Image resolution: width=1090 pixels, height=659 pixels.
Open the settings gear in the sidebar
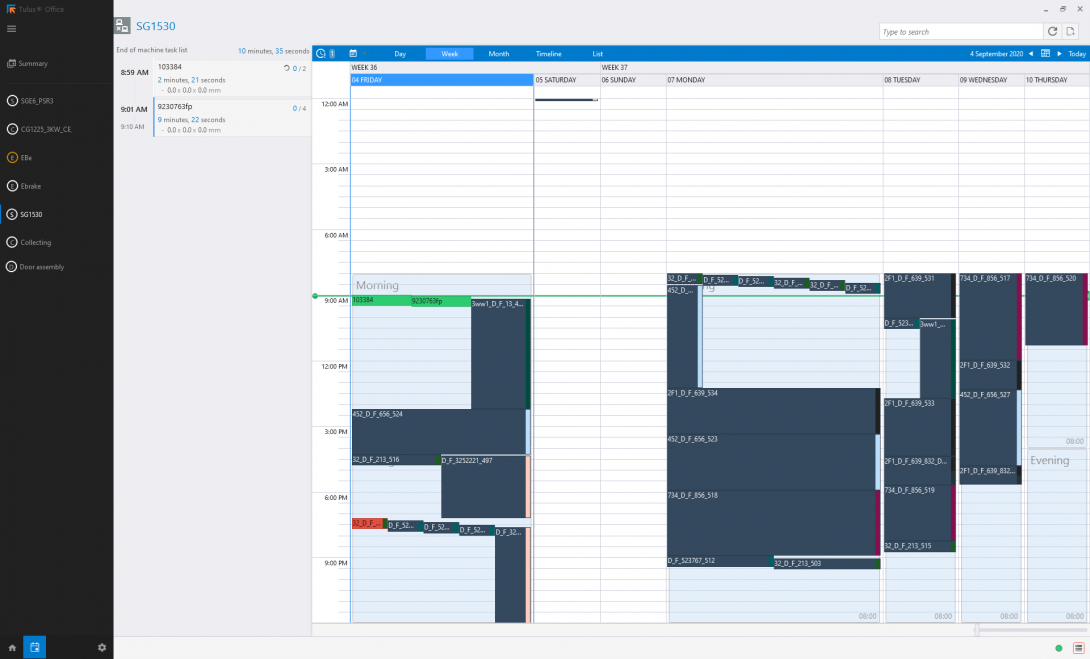tap(101, 647)
